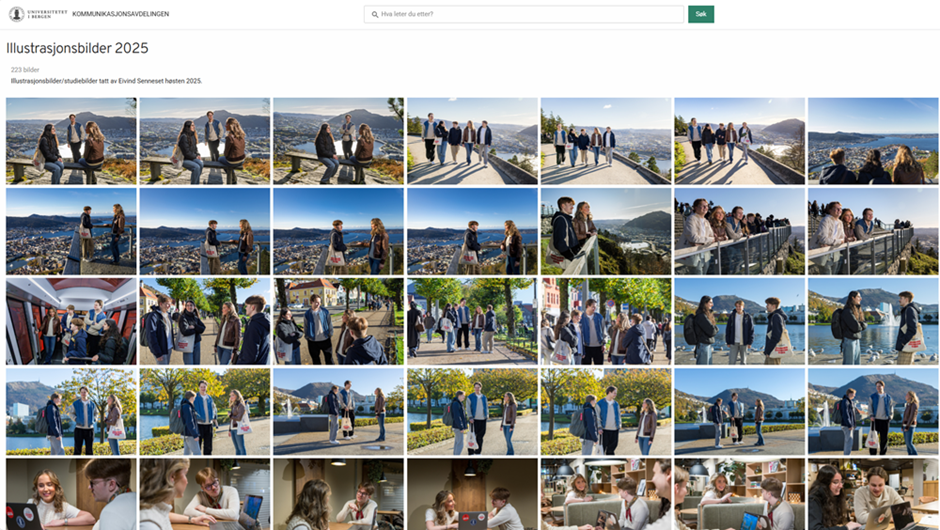Open first photo of group at viewpoint railing

click(739, 231)
